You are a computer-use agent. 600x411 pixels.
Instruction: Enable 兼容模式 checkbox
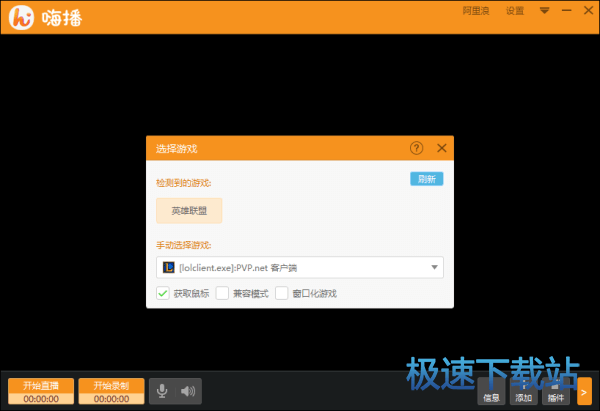(222, 294)
